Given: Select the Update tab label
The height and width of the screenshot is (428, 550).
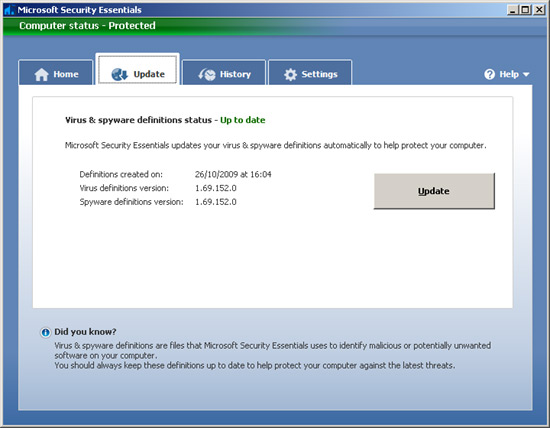Looking at the screenshot, I should [149, 74].
